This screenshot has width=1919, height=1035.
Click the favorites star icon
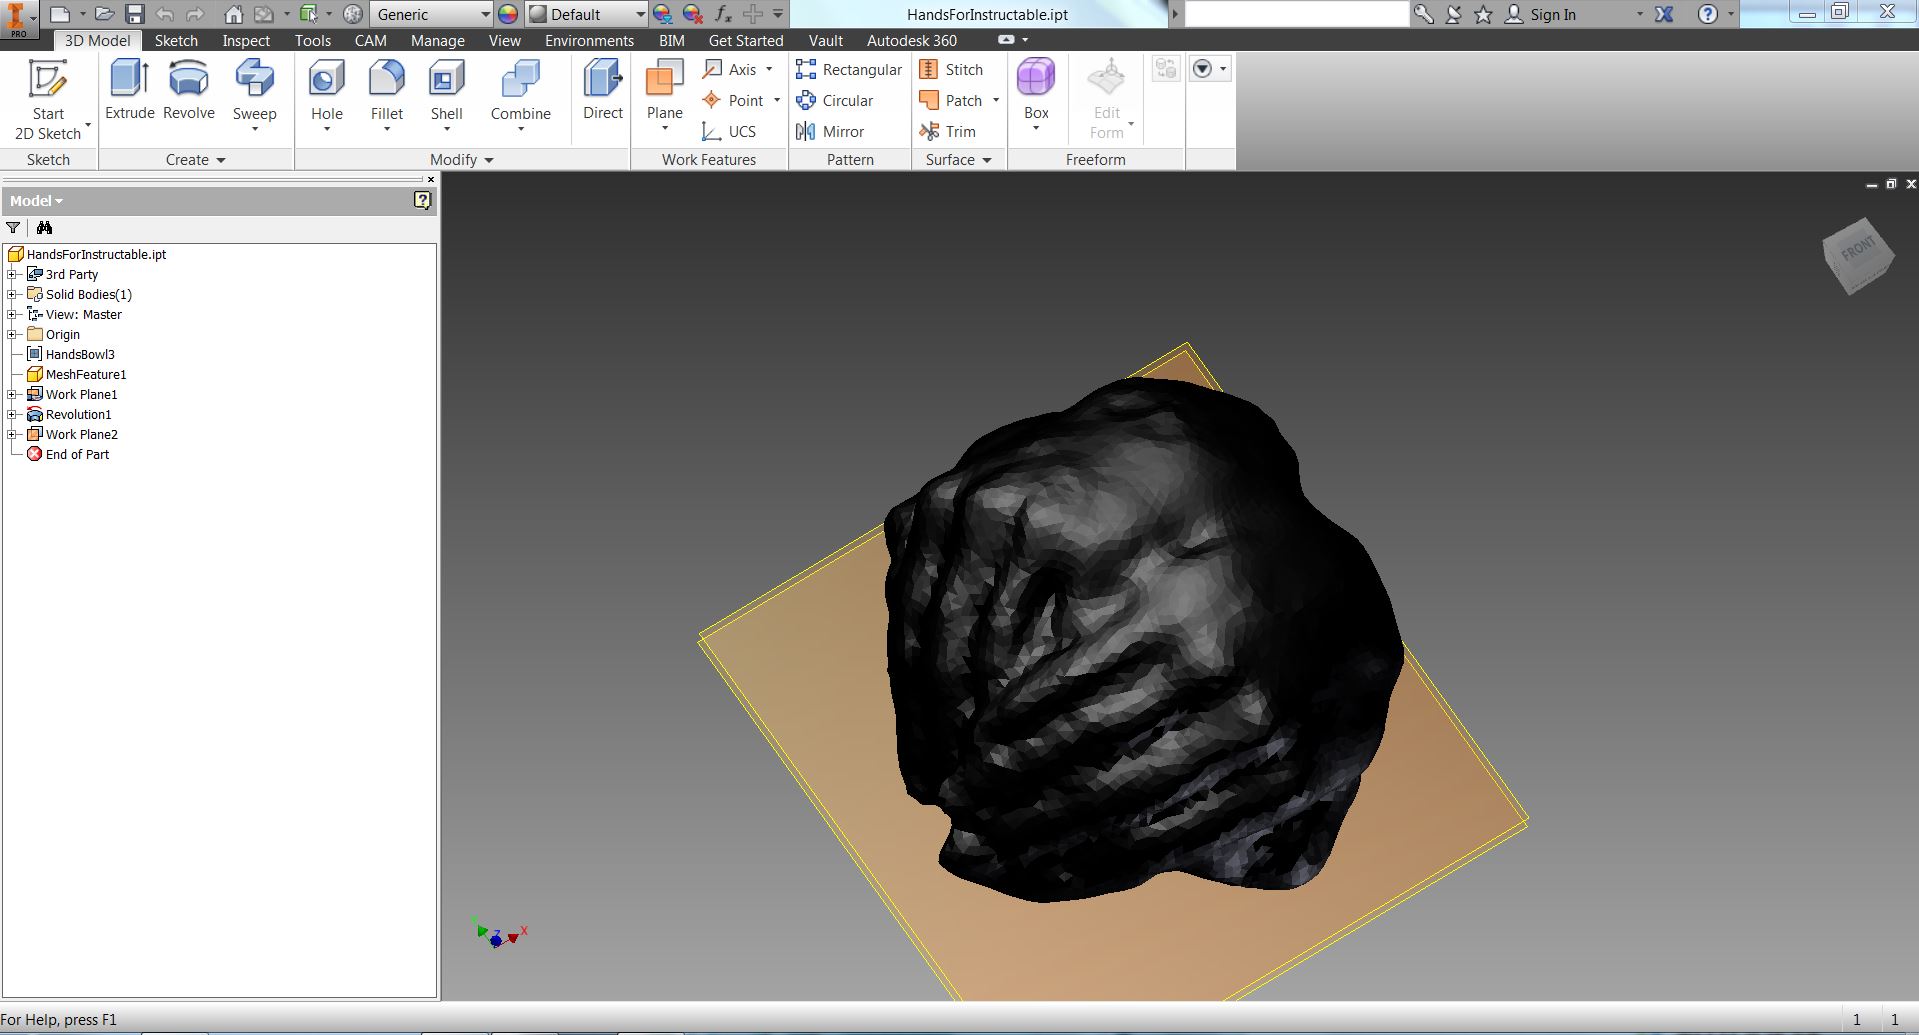1484,14
